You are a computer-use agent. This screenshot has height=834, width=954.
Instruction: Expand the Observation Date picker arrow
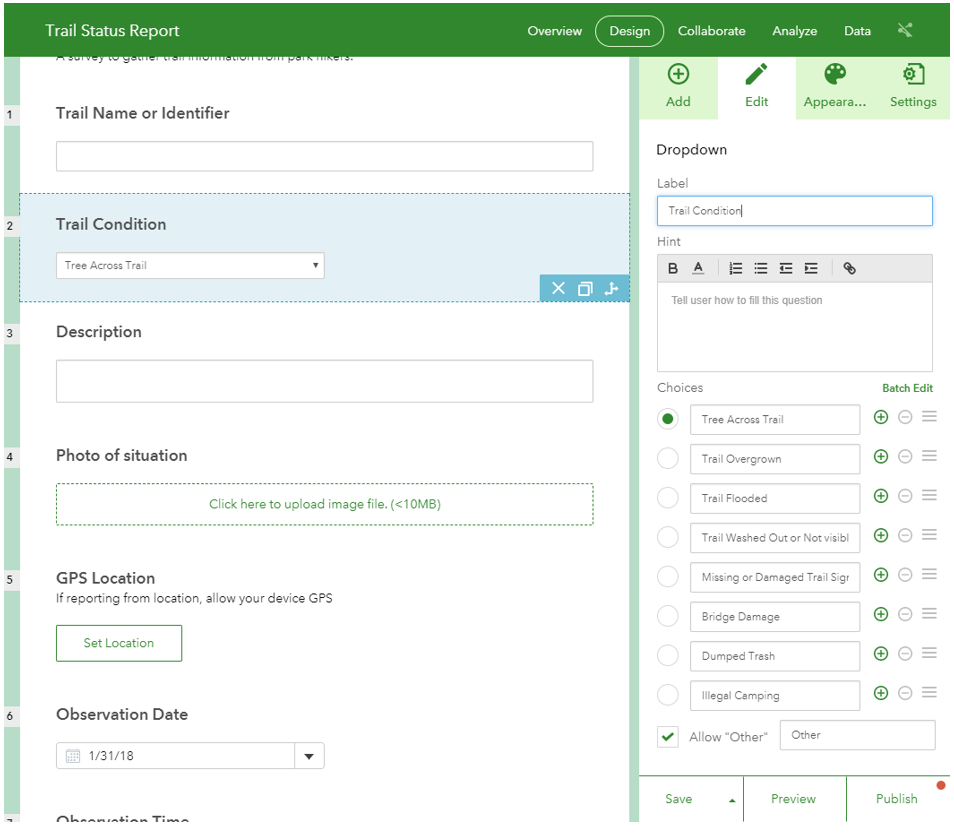tap(309, 756)
